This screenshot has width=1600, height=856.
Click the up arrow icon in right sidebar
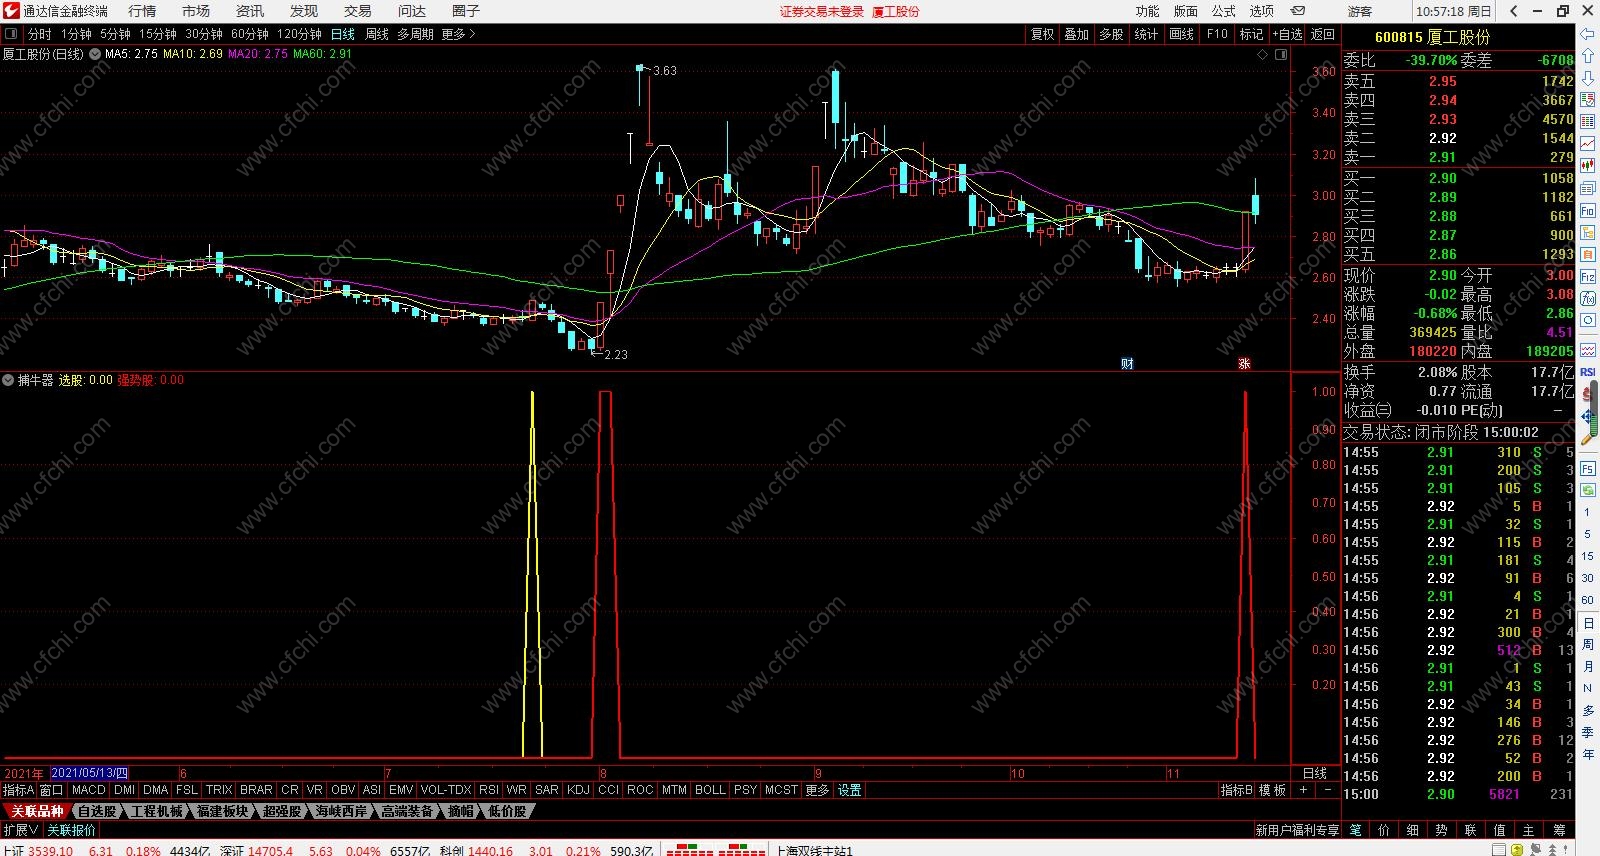[x=1588, y=56]
